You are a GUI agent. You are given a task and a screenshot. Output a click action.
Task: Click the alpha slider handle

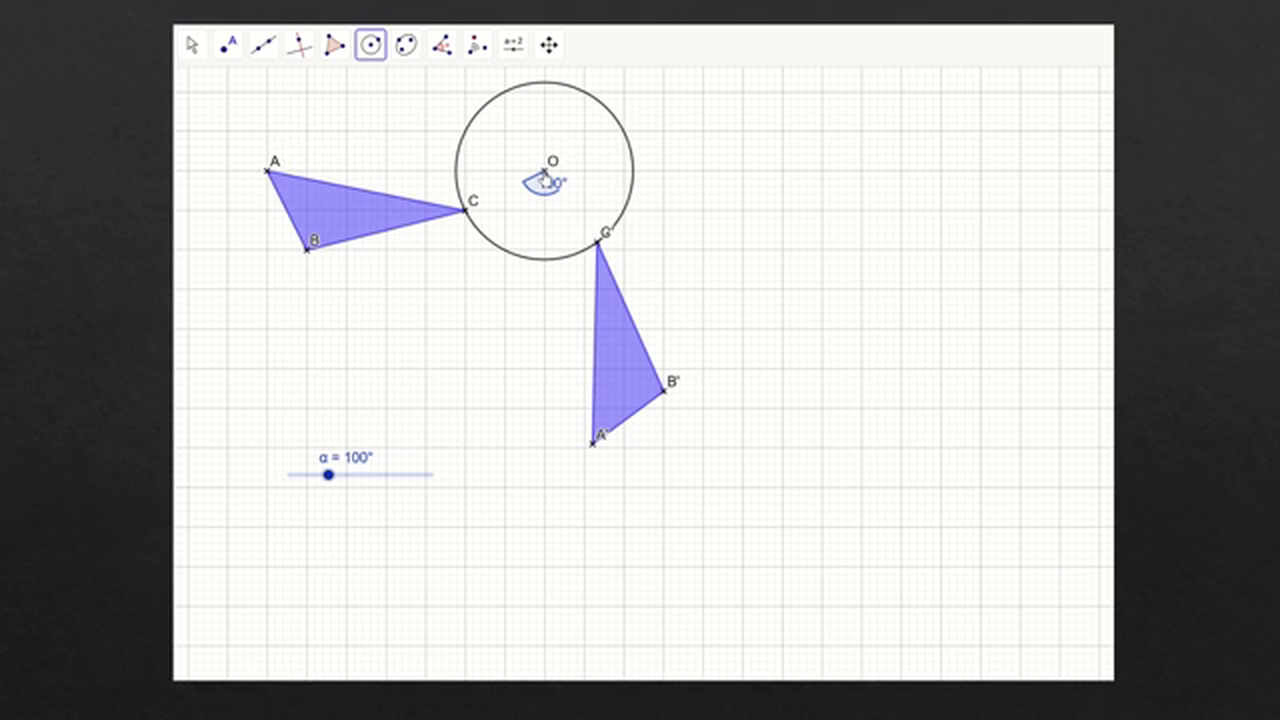[329, 475]
